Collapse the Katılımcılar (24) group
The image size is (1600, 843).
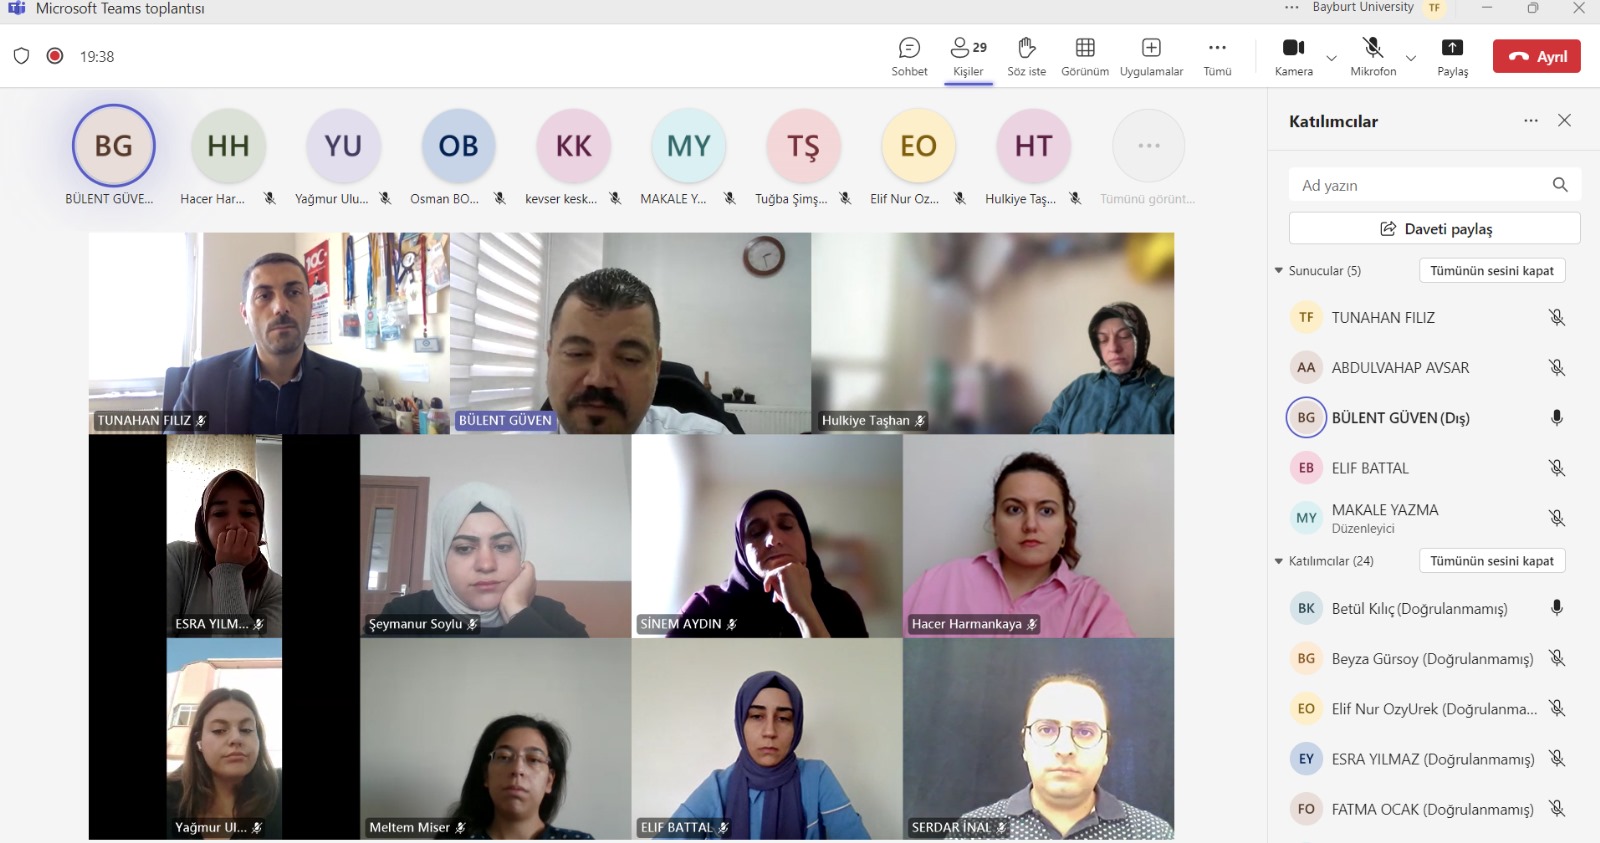[x=1278, y=561]
